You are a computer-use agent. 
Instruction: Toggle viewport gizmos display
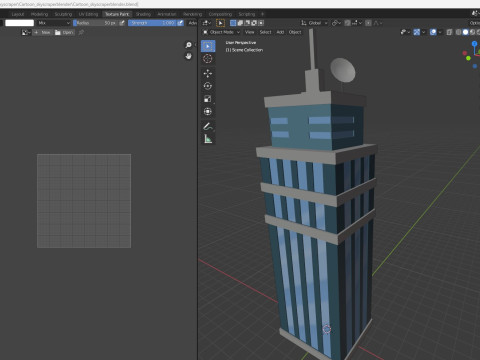coord(417,32)
